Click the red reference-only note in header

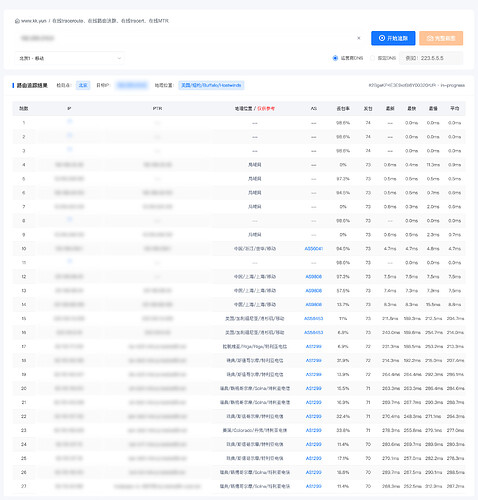point(266,109)
